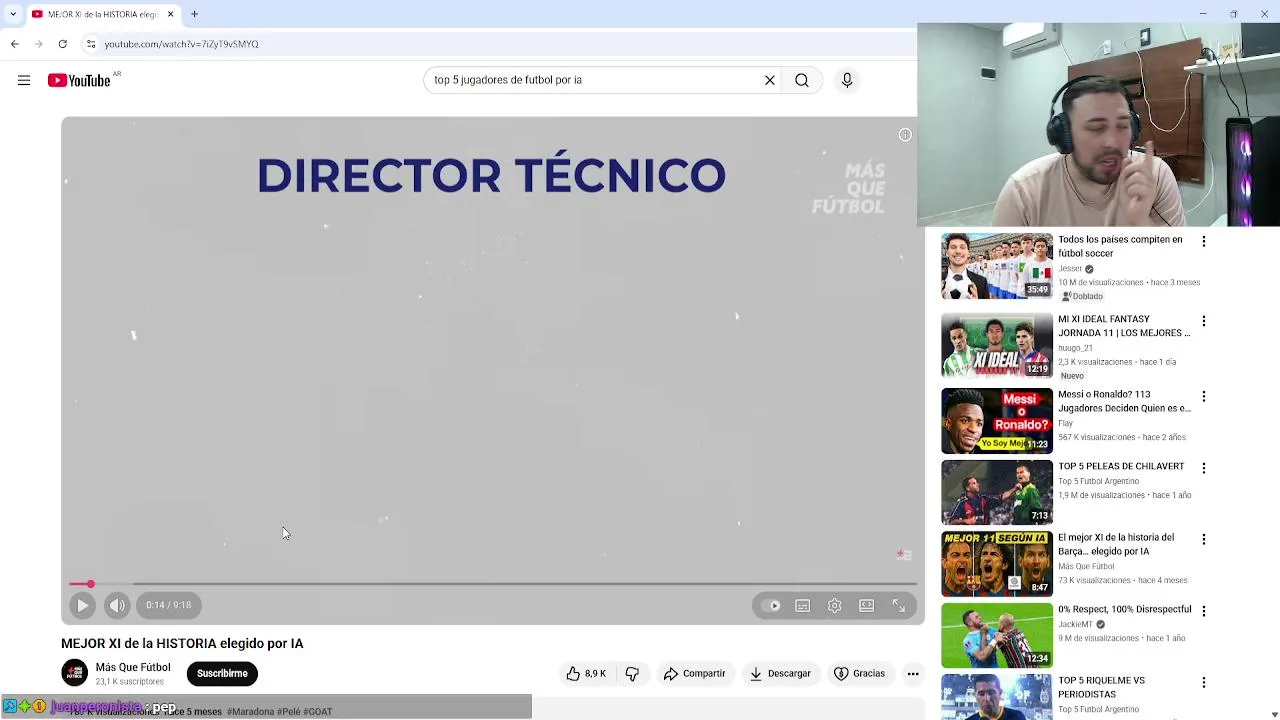Click the #GOAT hashtag
The image size is (1280, 720).
click(x=318, y=712)
